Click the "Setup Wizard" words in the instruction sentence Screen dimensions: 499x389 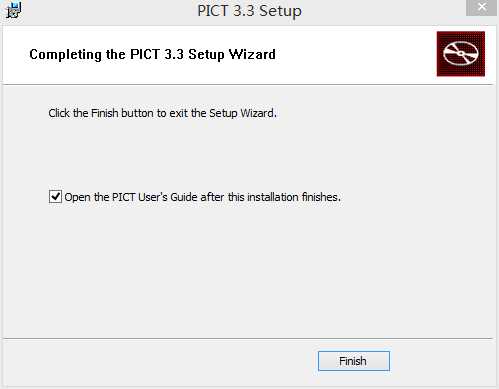click(243, 113)
